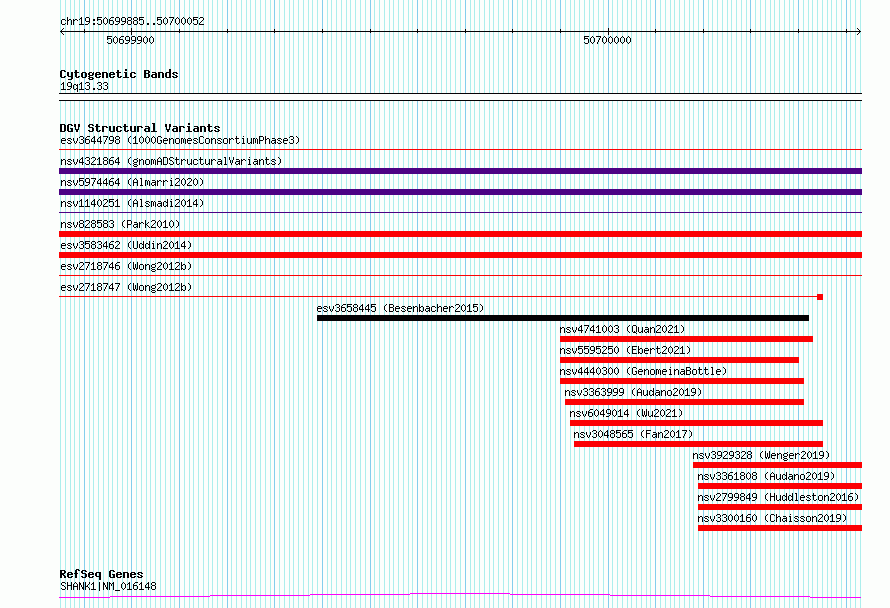Select the DGV Structural Variants track title

140,128
